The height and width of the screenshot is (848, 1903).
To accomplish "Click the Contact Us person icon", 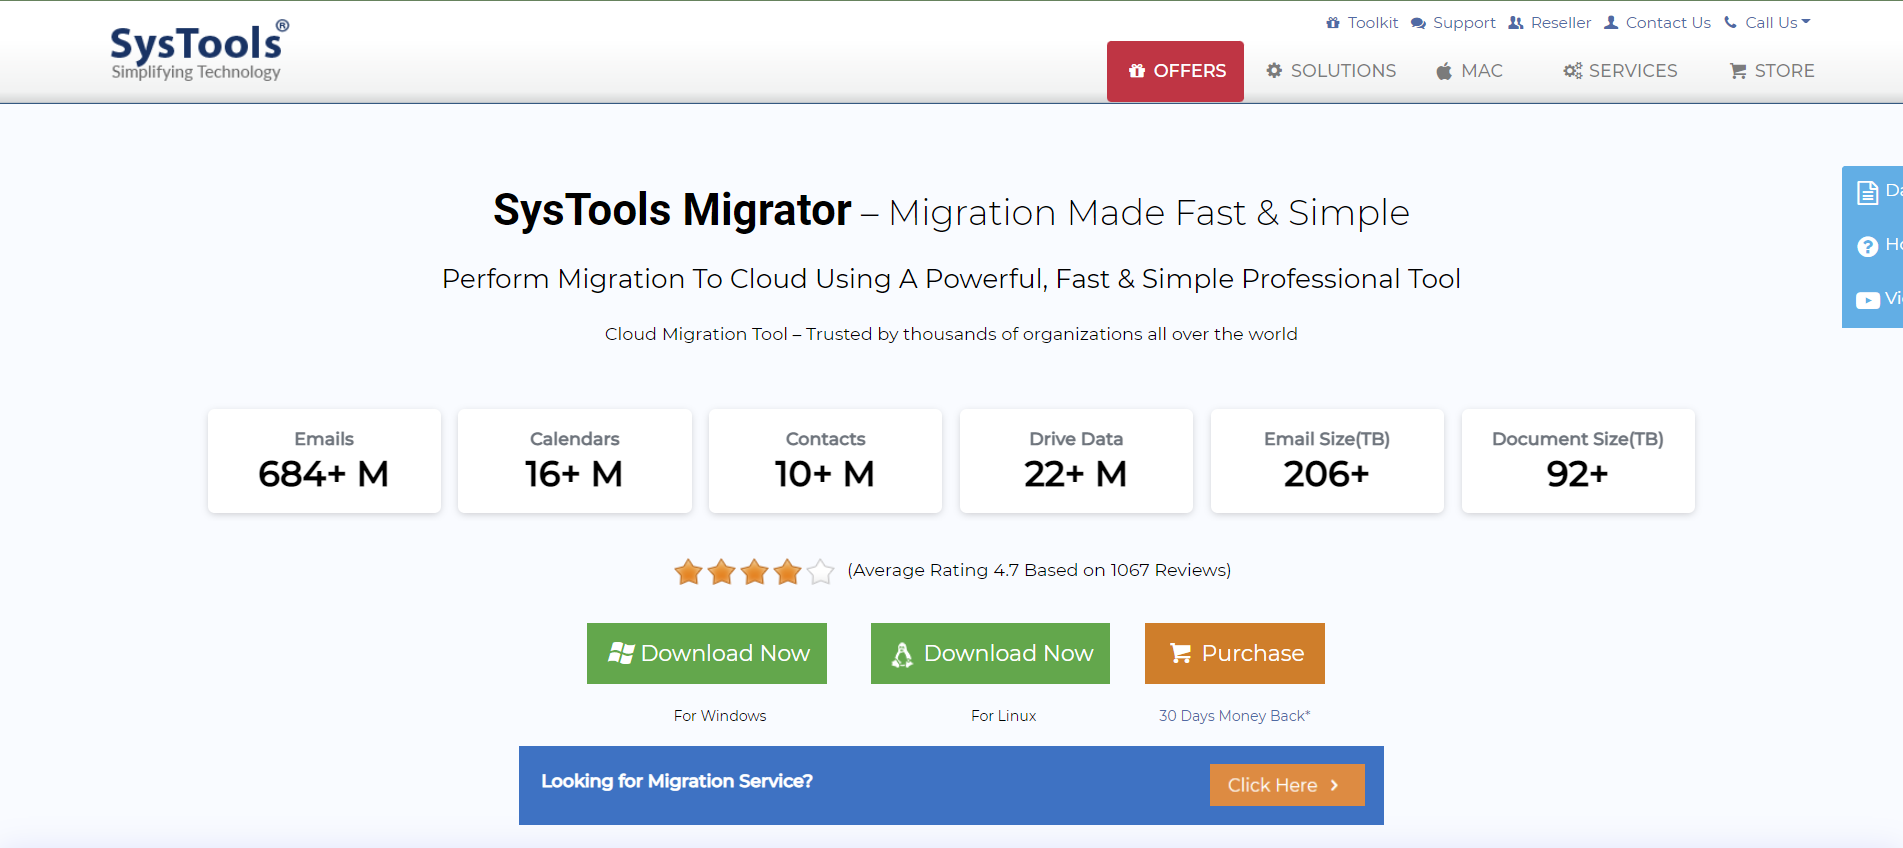I will [1611, 23].
